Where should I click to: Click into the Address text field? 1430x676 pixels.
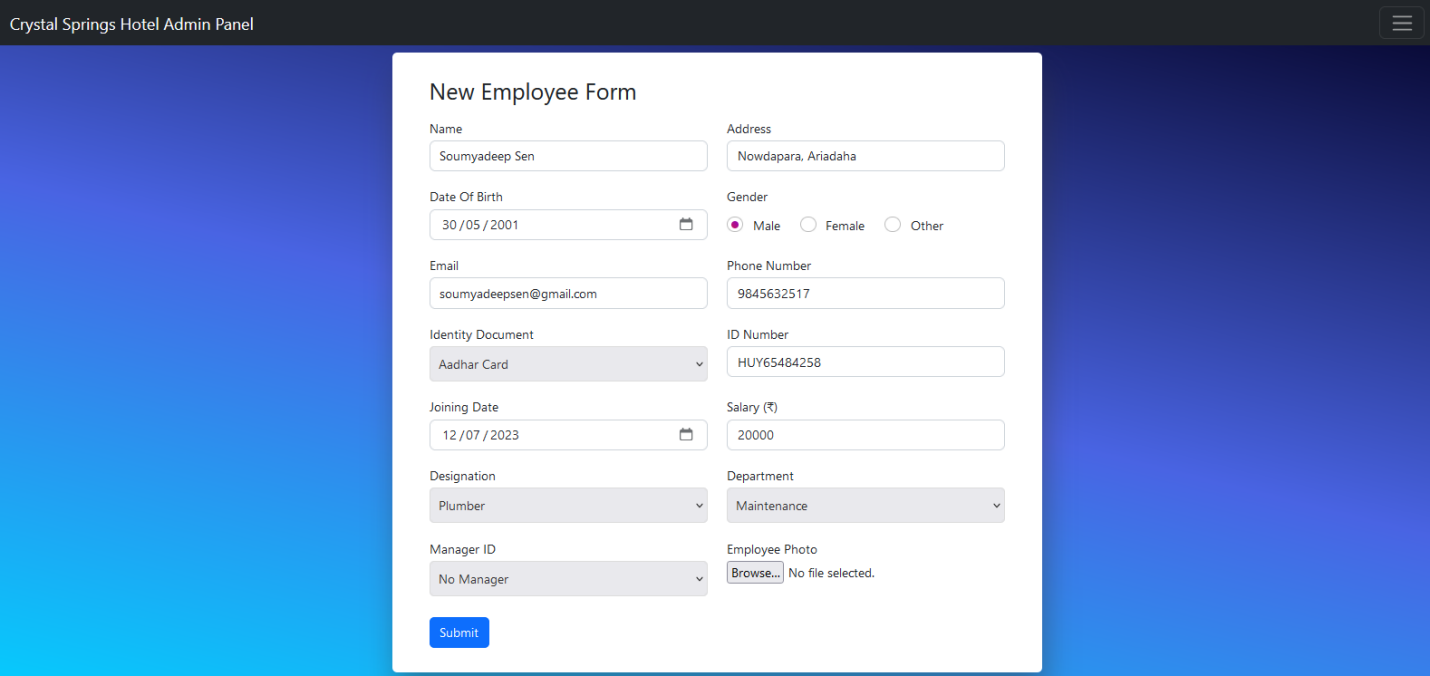pyautogui.click(x=865, y=156)
